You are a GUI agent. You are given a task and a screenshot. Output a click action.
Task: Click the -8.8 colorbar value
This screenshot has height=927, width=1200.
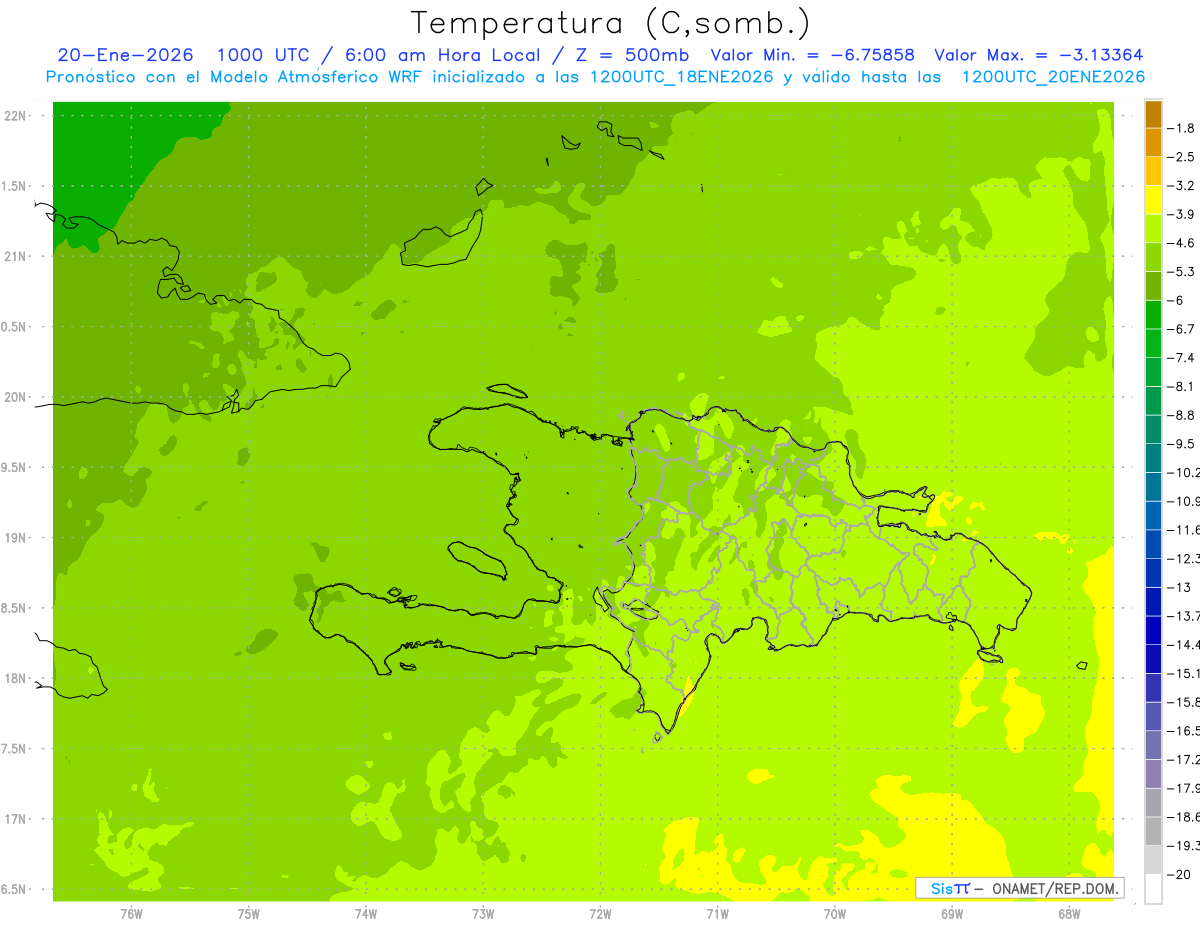click(x=1182, y=415)
